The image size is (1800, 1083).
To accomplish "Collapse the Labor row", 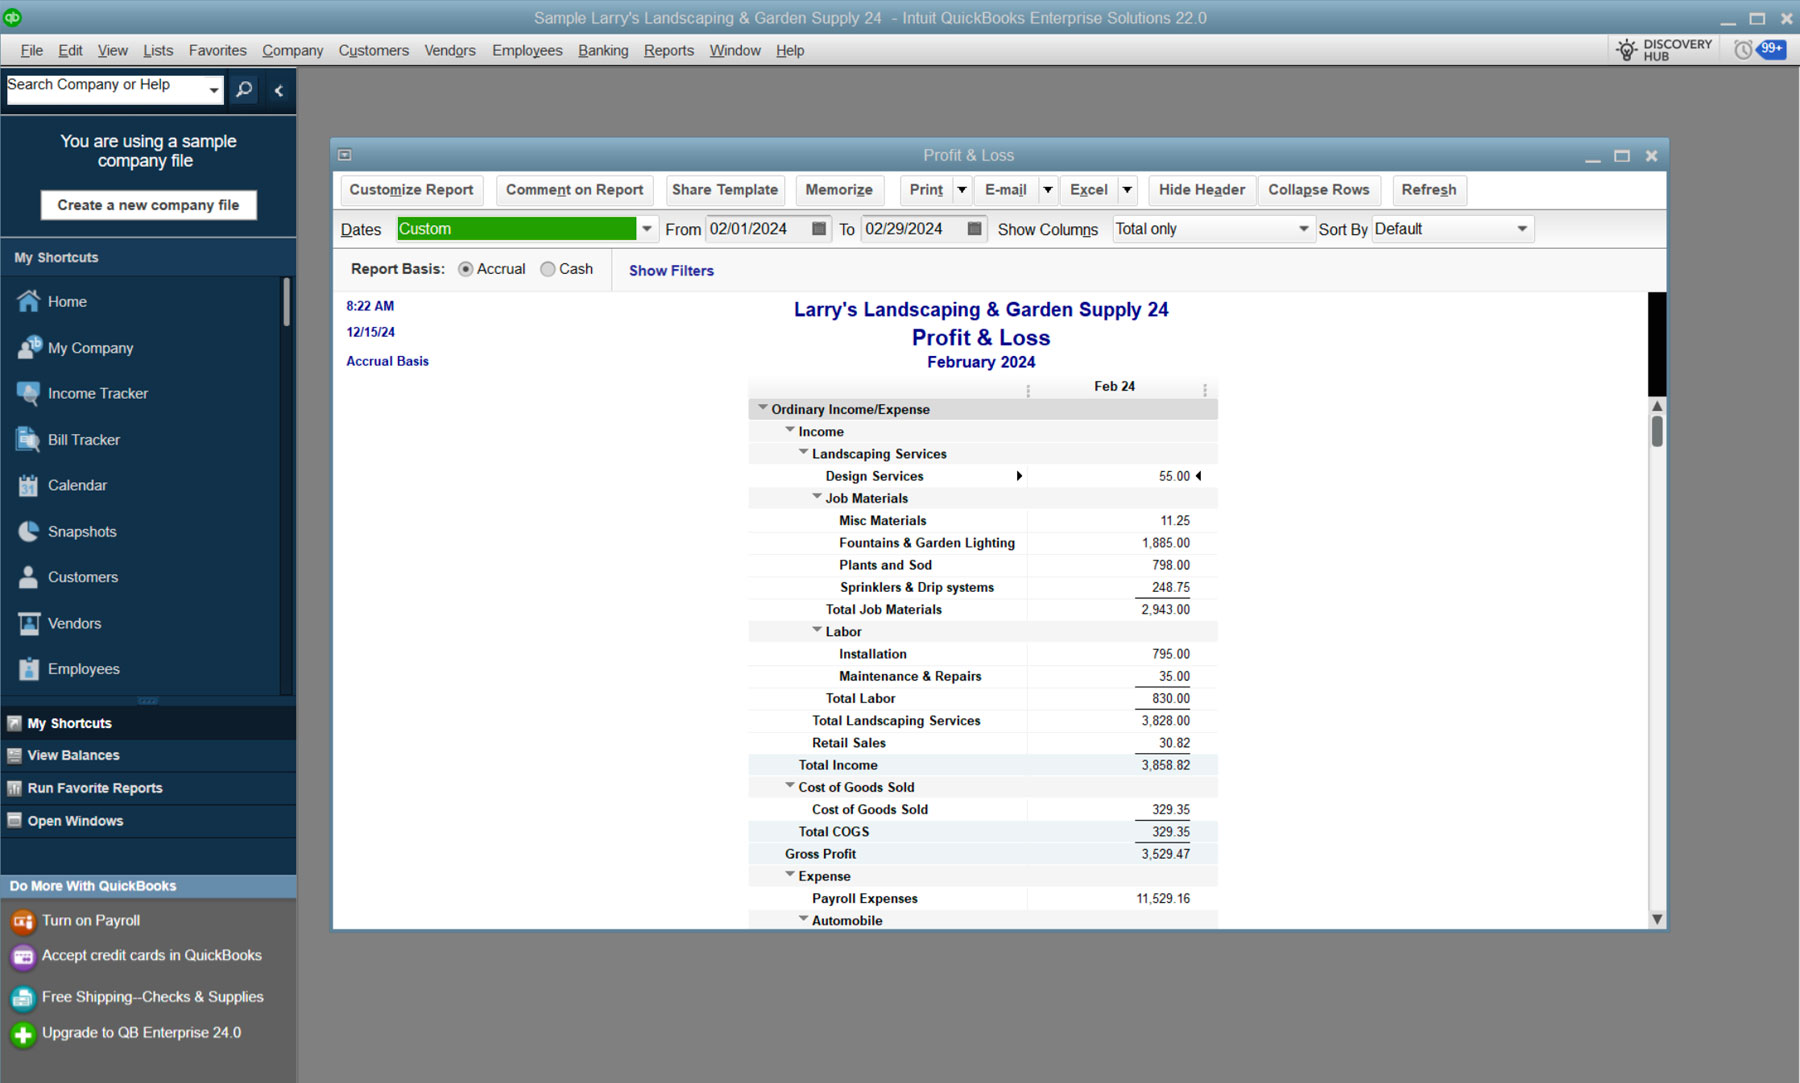I will (817, 630).
